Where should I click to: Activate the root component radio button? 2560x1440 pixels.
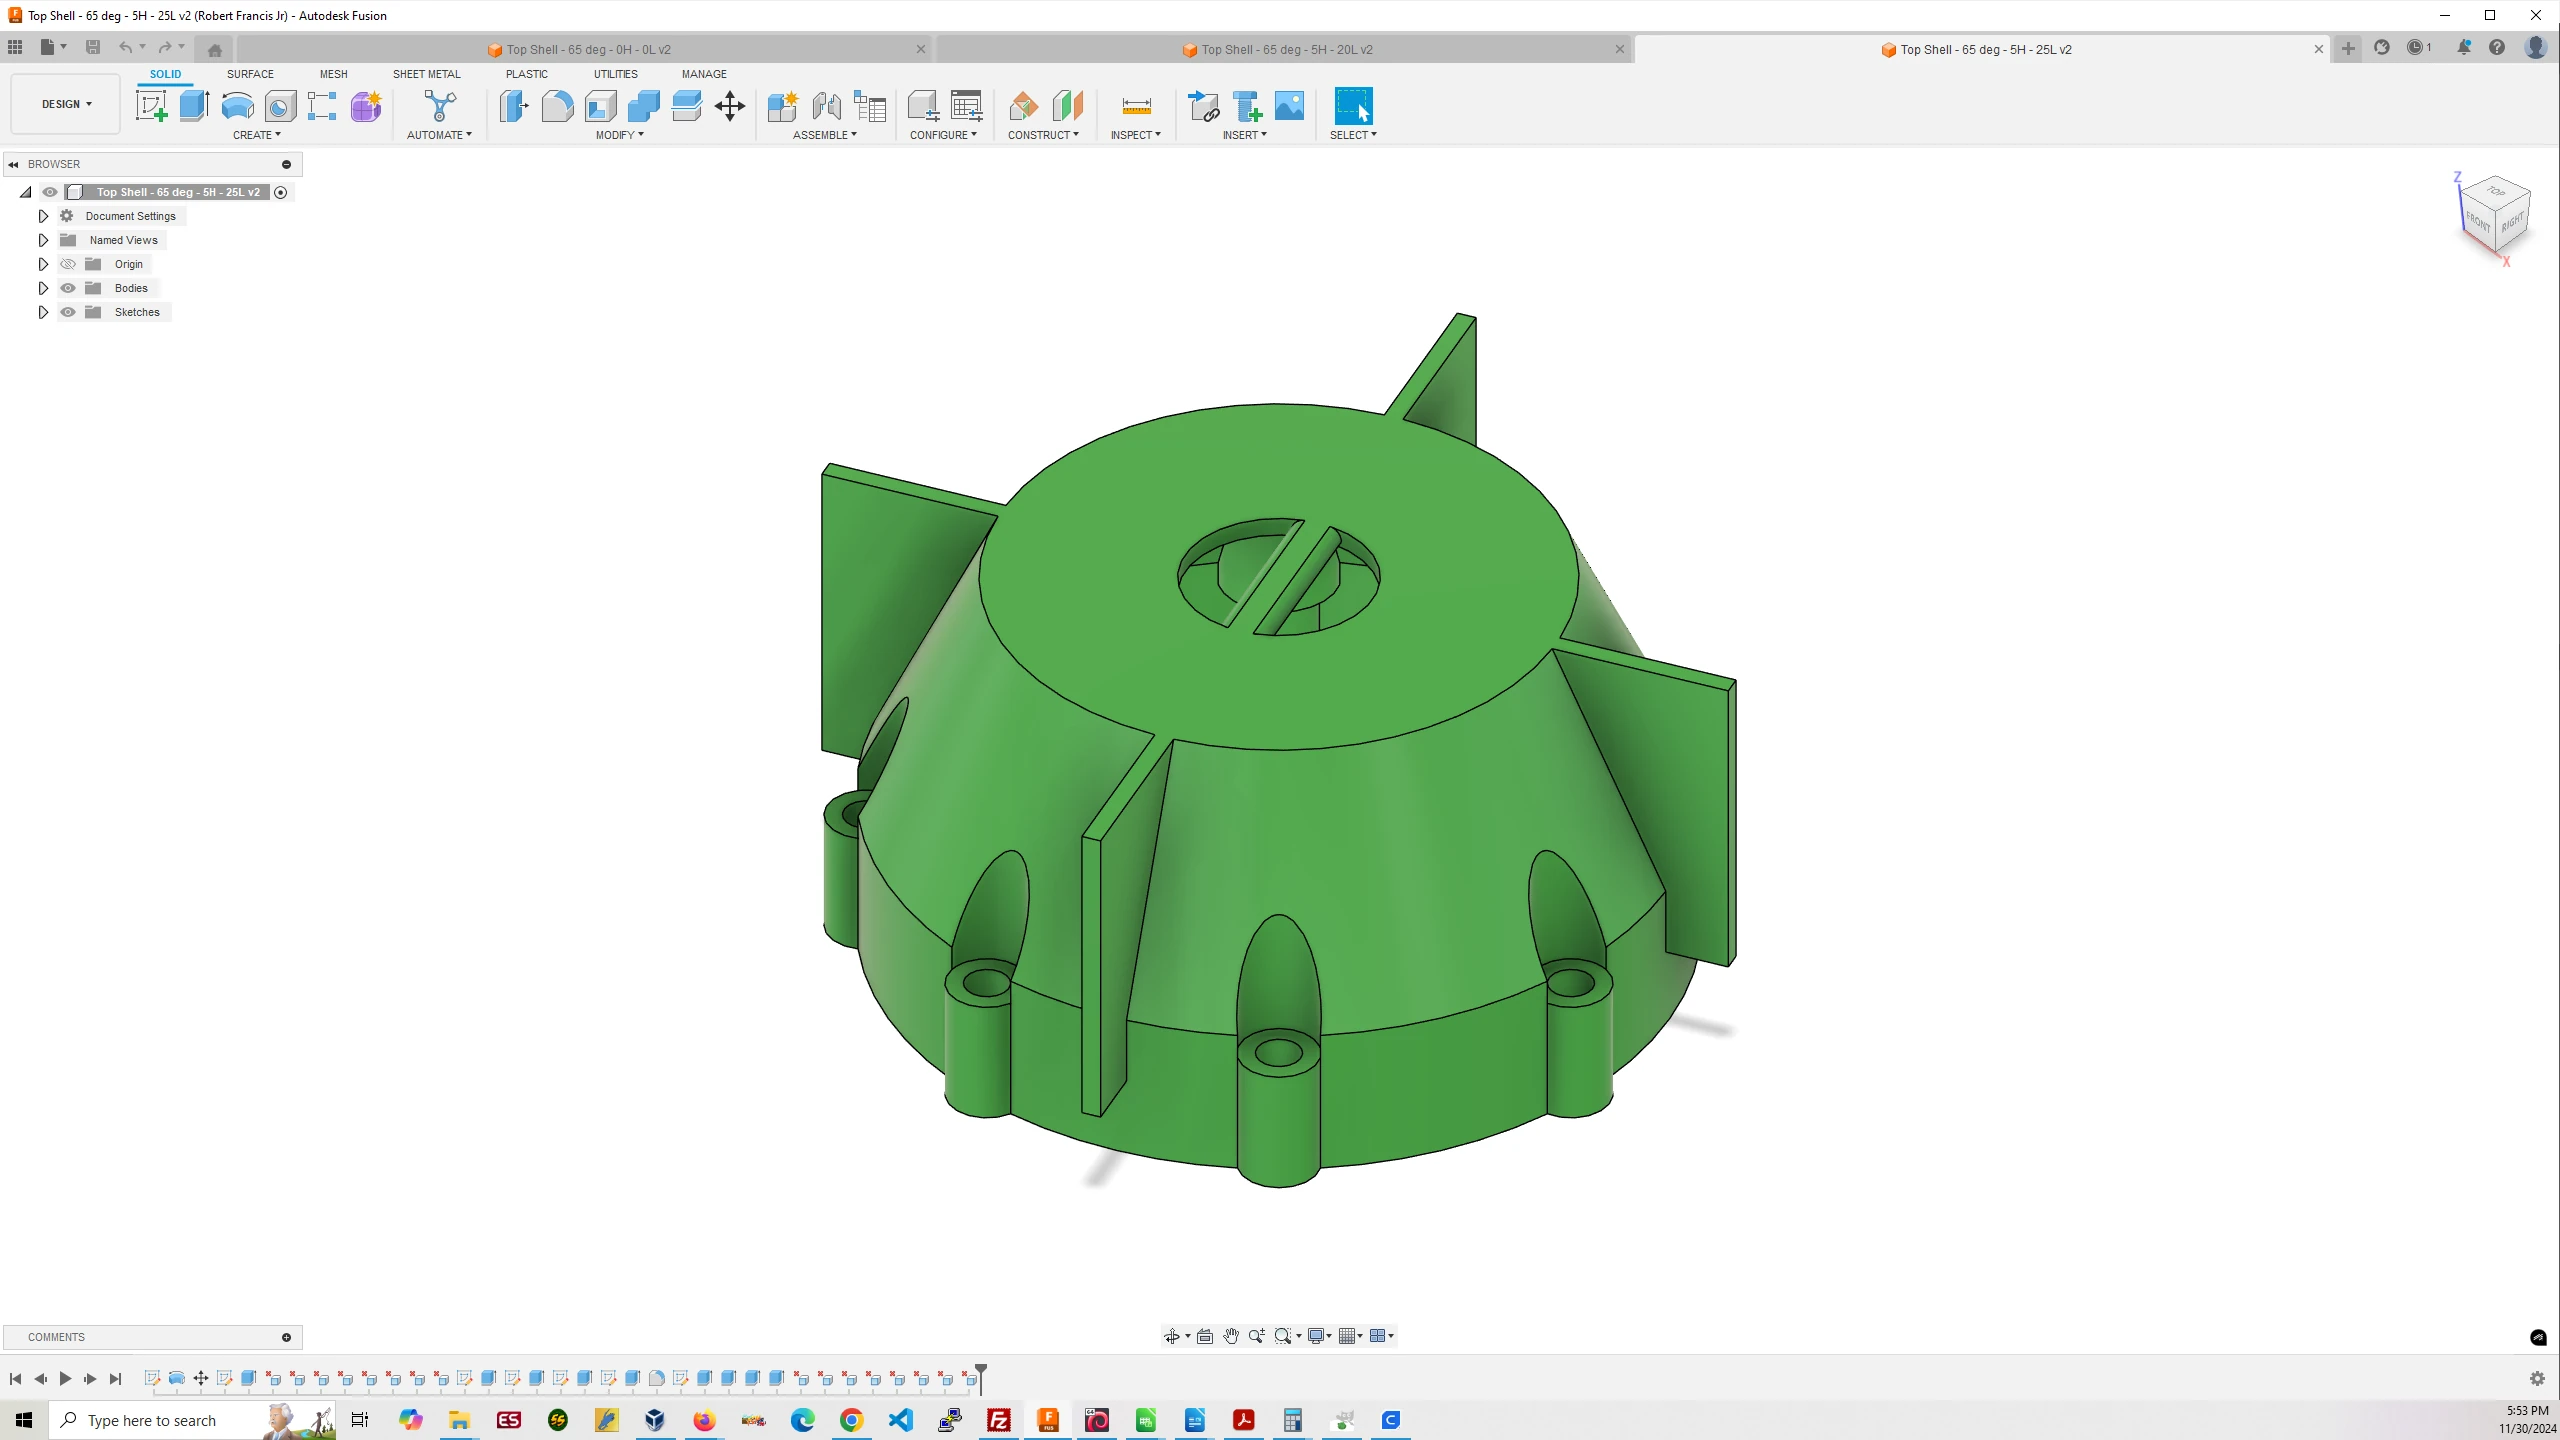coord(281,192)
